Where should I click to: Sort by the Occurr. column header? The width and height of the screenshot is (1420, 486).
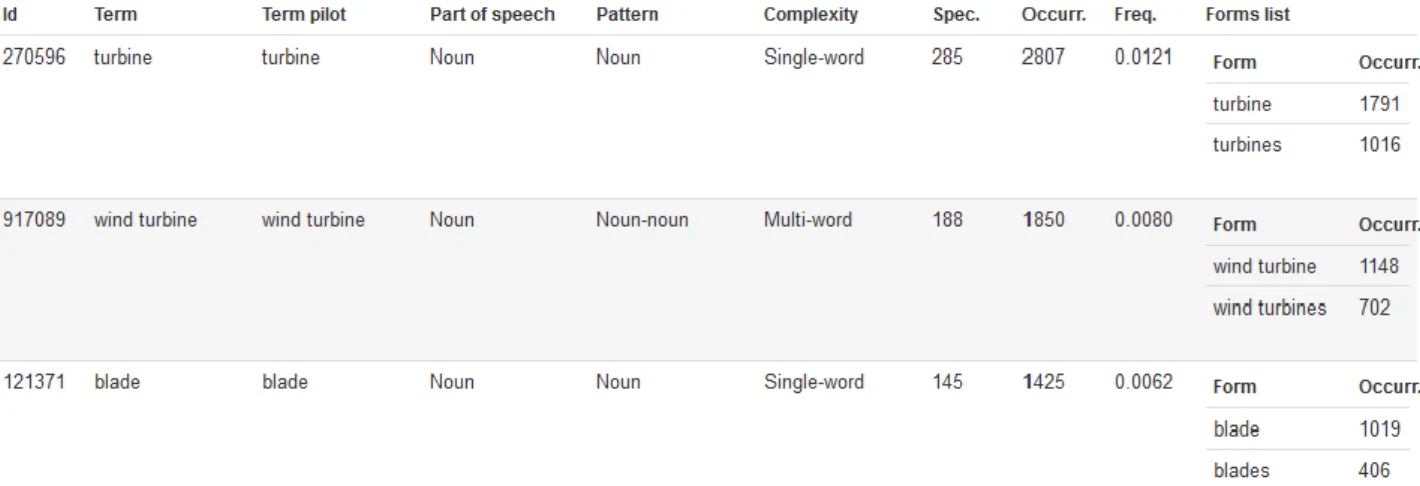point(1054,15)
